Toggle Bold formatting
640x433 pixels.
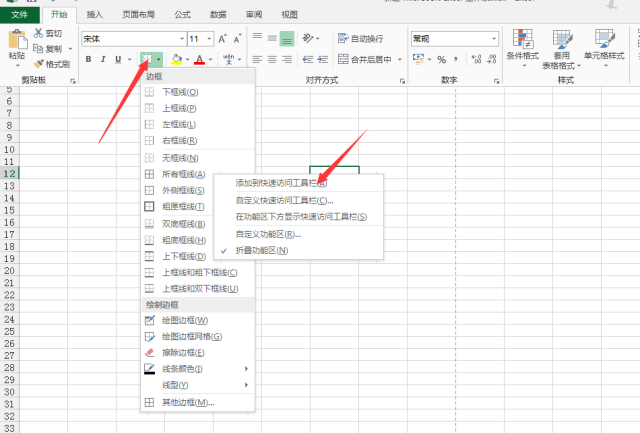click(88, 59)
